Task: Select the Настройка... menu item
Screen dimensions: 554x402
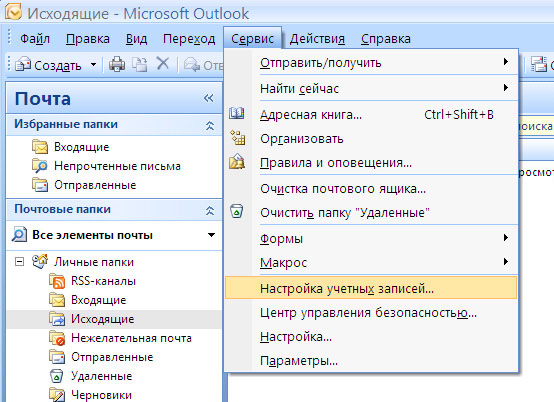Action: click(x=371, y=336)
